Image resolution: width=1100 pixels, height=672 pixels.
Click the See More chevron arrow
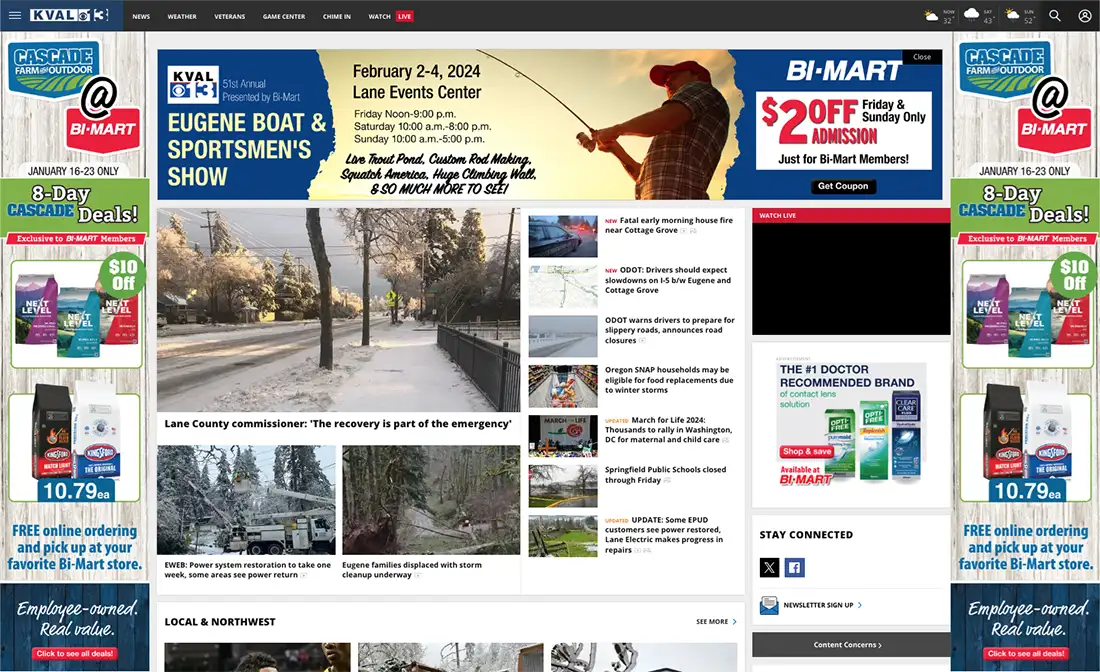pos(735,621)
